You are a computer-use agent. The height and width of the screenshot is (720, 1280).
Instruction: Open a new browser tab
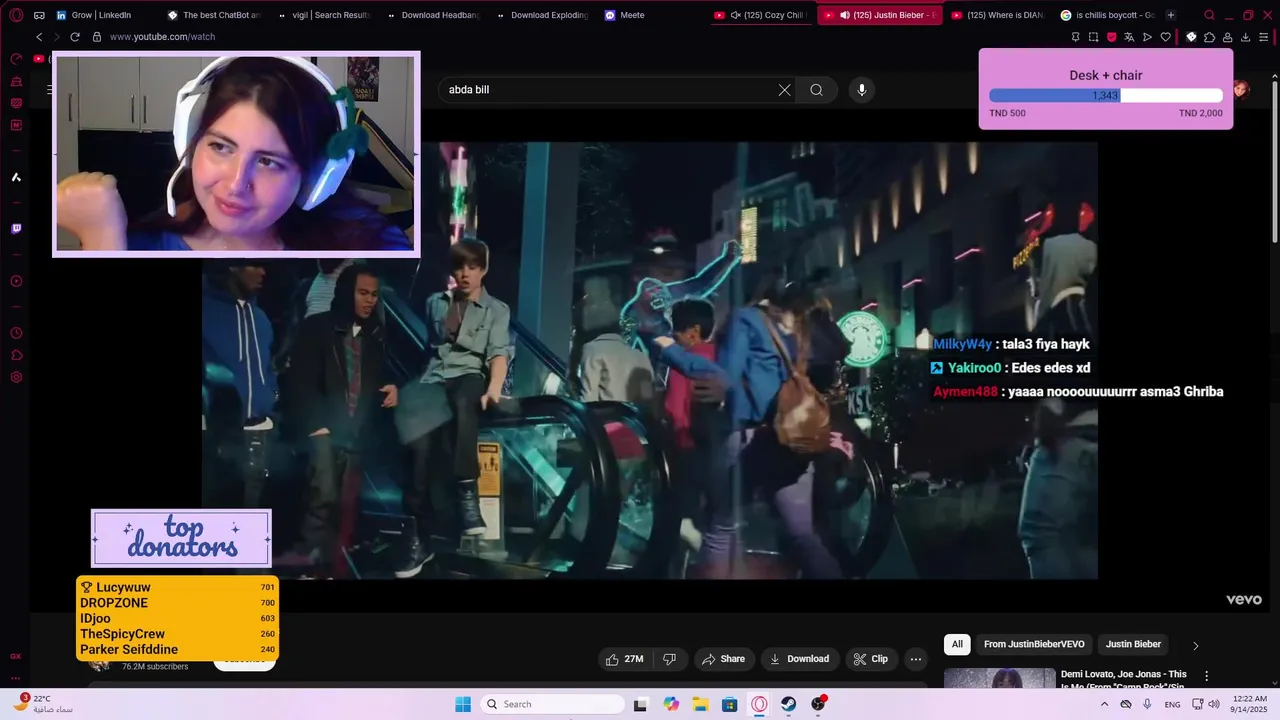[1171, 15]
